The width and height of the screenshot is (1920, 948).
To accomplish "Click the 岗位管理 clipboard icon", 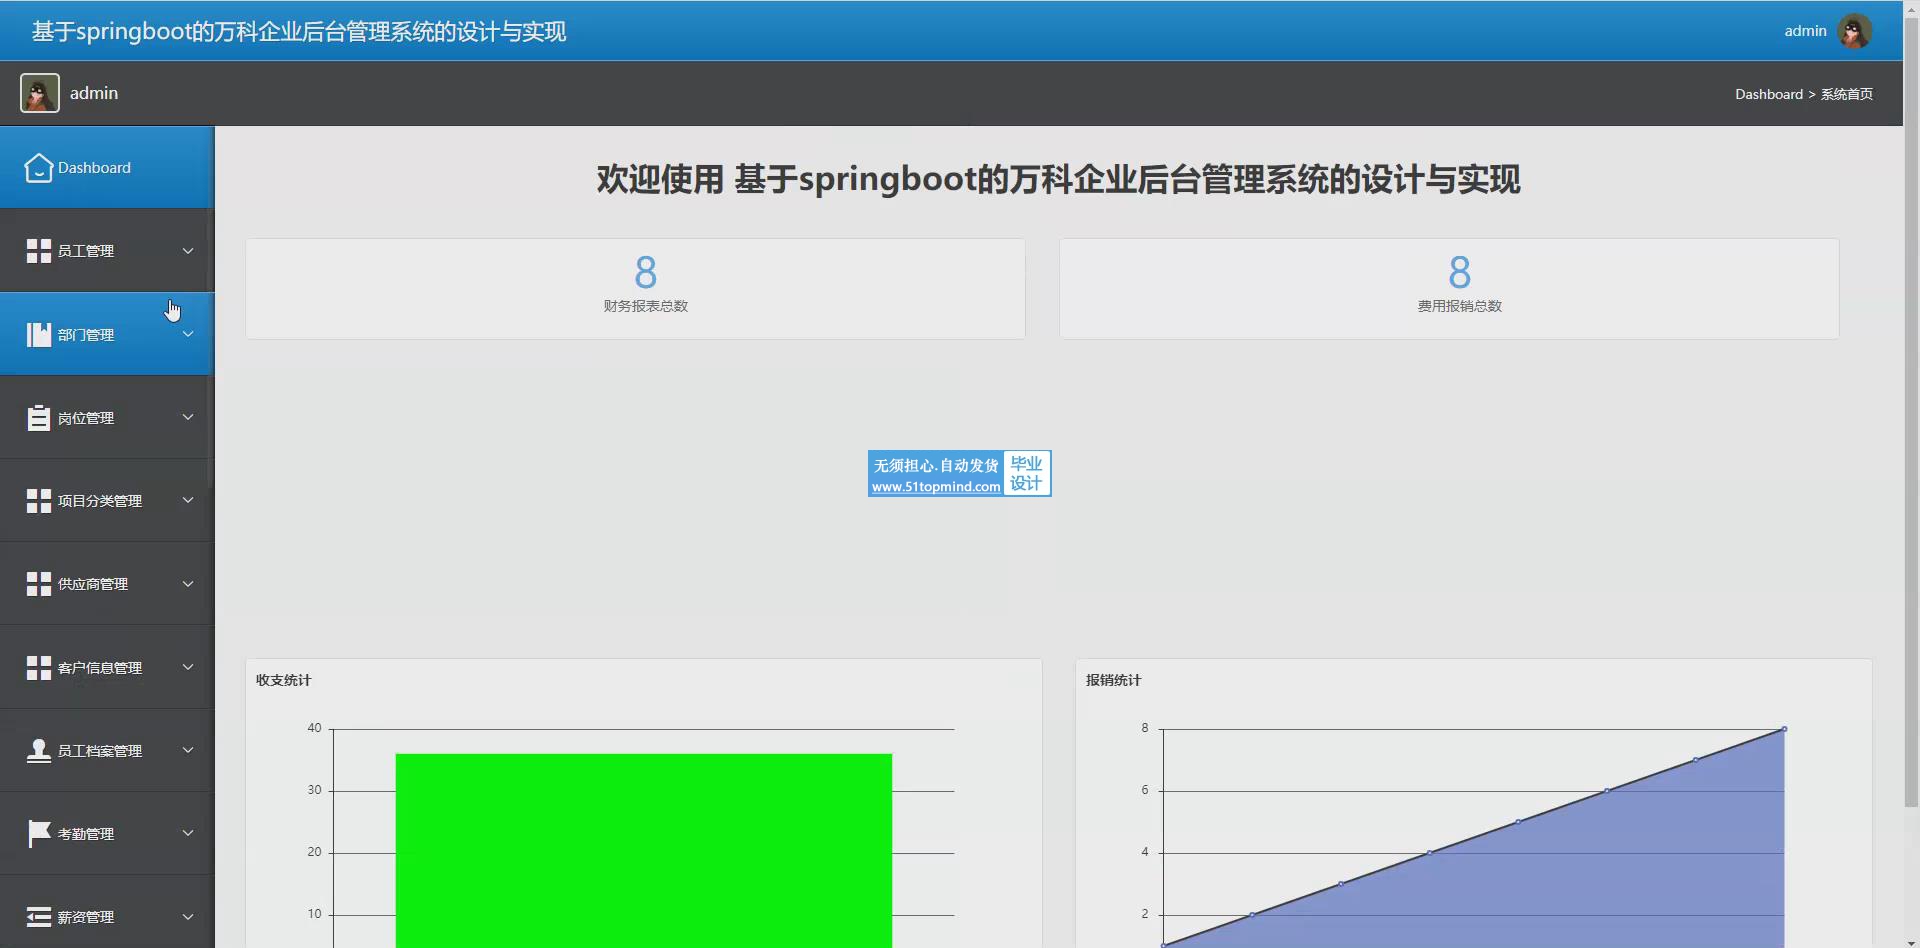I will (x=39, y=418).
